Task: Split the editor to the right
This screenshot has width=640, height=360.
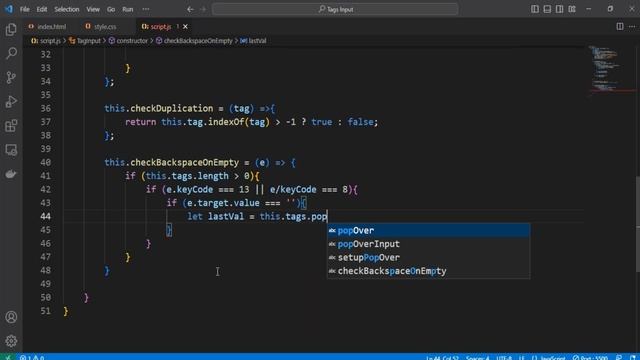Action: coord(620,27)
